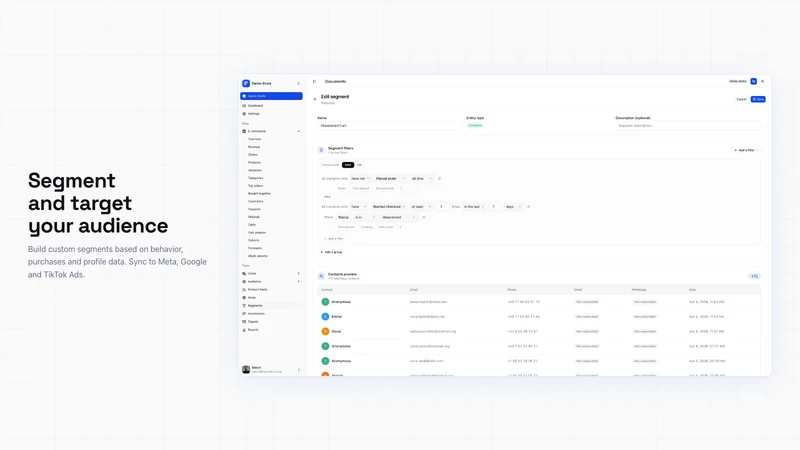Click the Costs icon under Tools
The image size is (800, 450).
pos(244,273)
